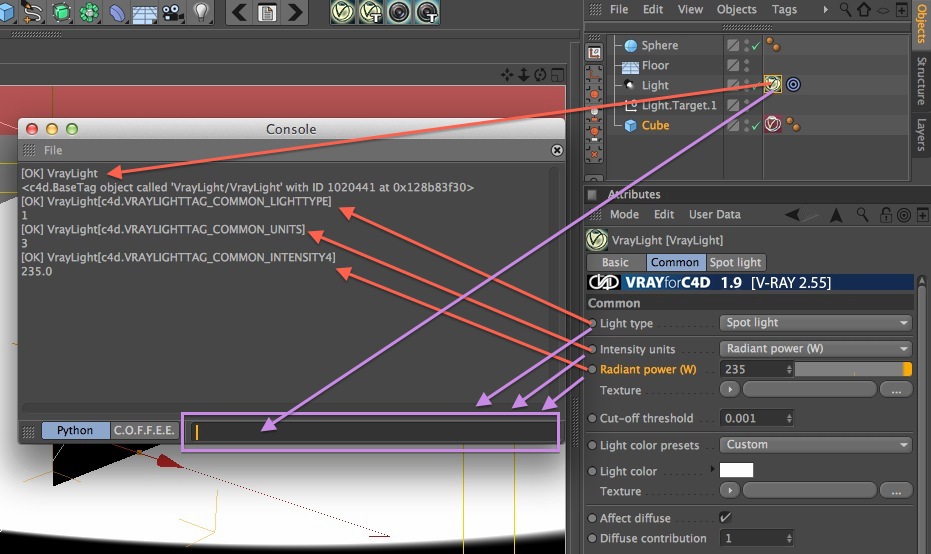Click the '...' button of Light color Texture
Image resolution: width=931 pixels, height=554 pixels.
(896, 490)
